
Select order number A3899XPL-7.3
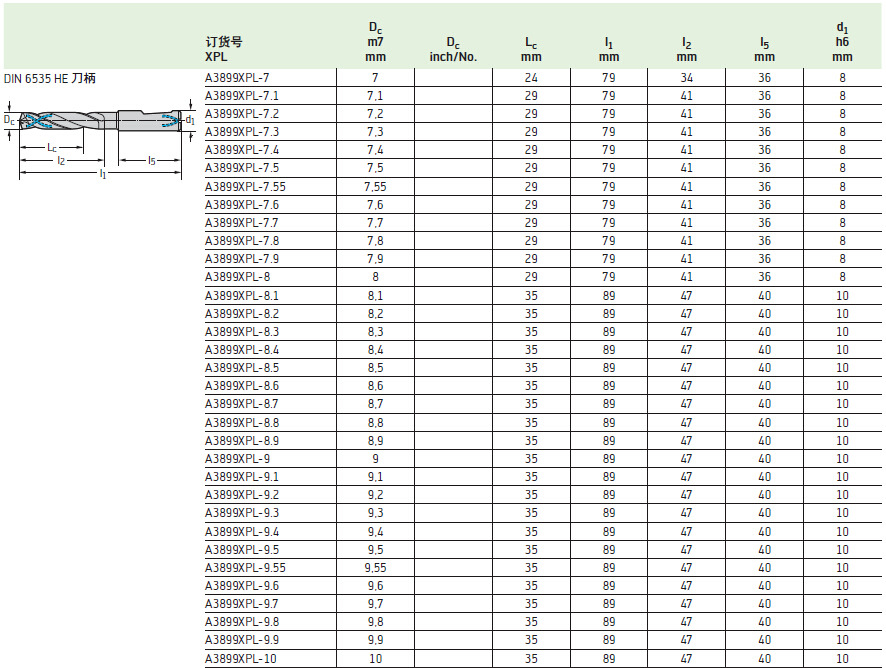point(241,132)
